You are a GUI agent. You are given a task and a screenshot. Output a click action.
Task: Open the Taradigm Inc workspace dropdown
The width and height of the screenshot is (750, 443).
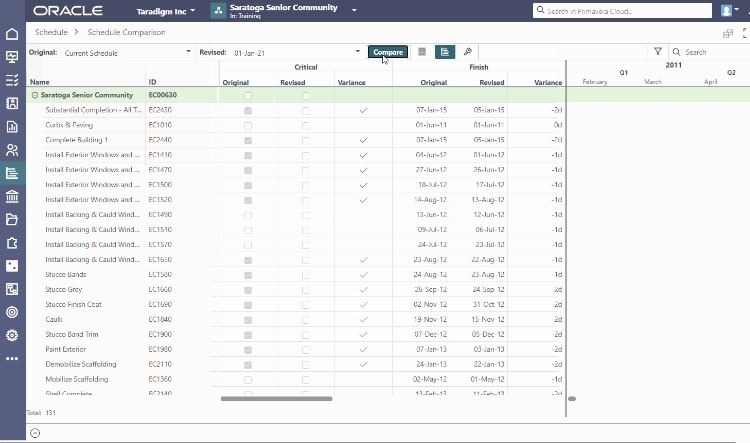pos(165,11)
